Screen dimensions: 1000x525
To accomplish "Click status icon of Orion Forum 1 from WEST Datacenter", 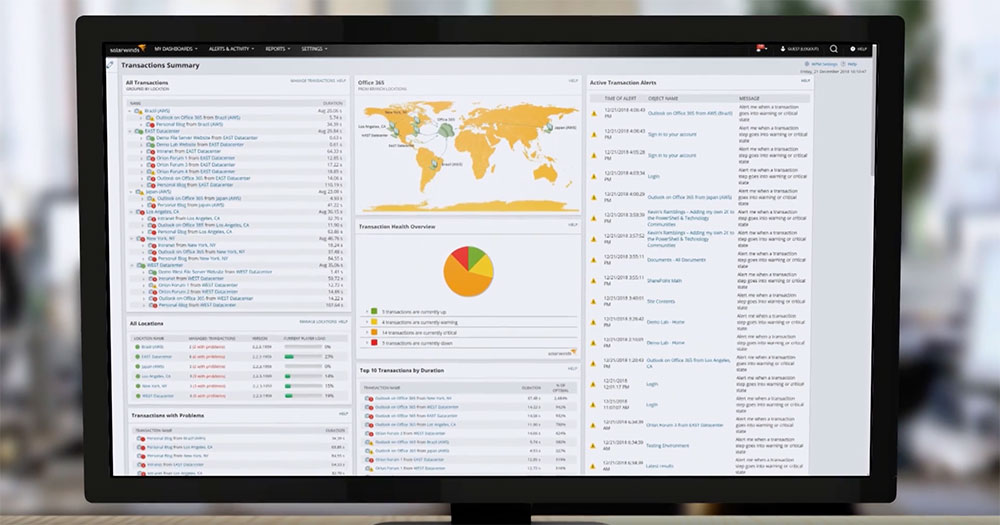I will tap(153, 285).
